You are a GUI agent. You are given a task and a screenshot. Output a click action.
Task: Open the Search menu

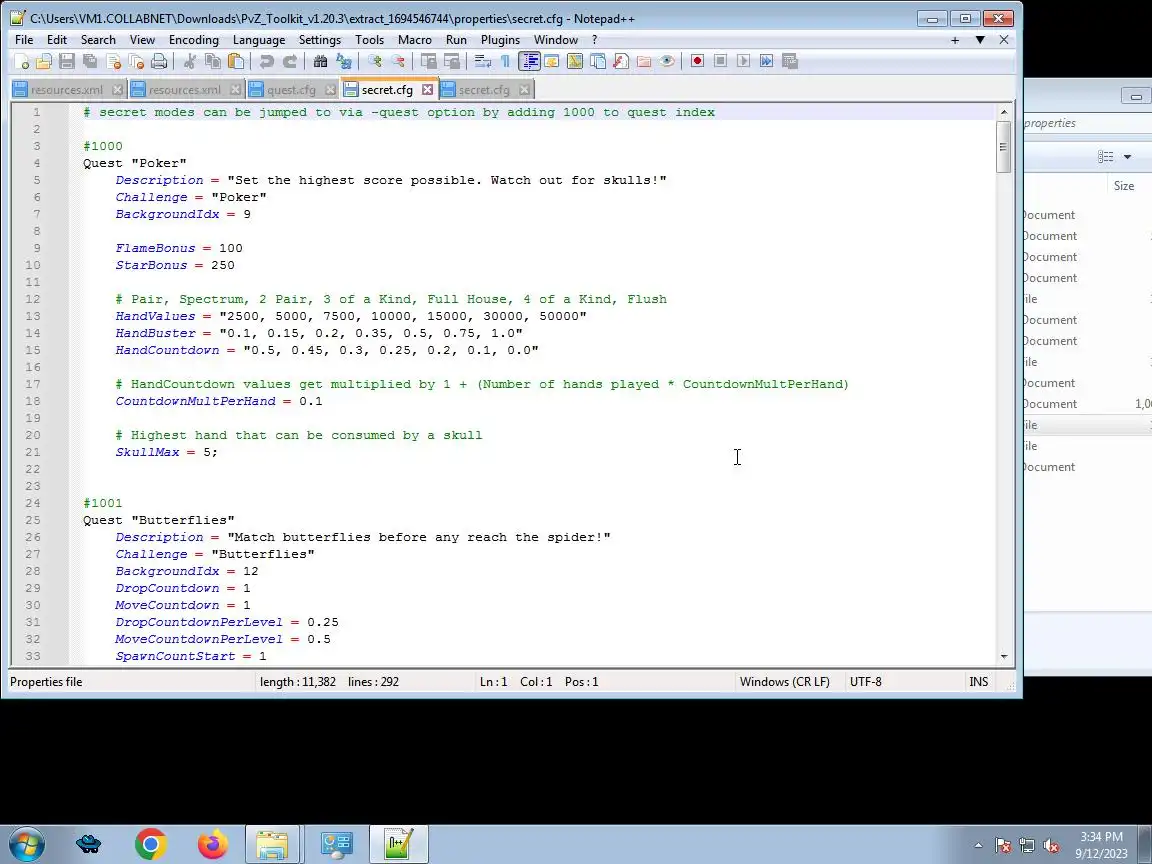tap(98, 40)
